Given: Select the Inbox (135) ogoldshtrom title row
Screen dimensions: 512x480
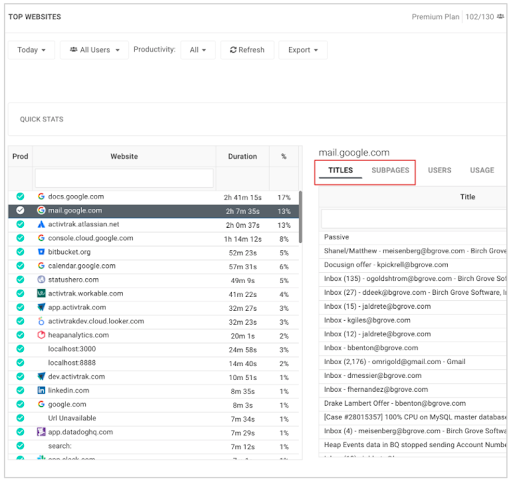Looking at the screenshot, I should point(413,279).
